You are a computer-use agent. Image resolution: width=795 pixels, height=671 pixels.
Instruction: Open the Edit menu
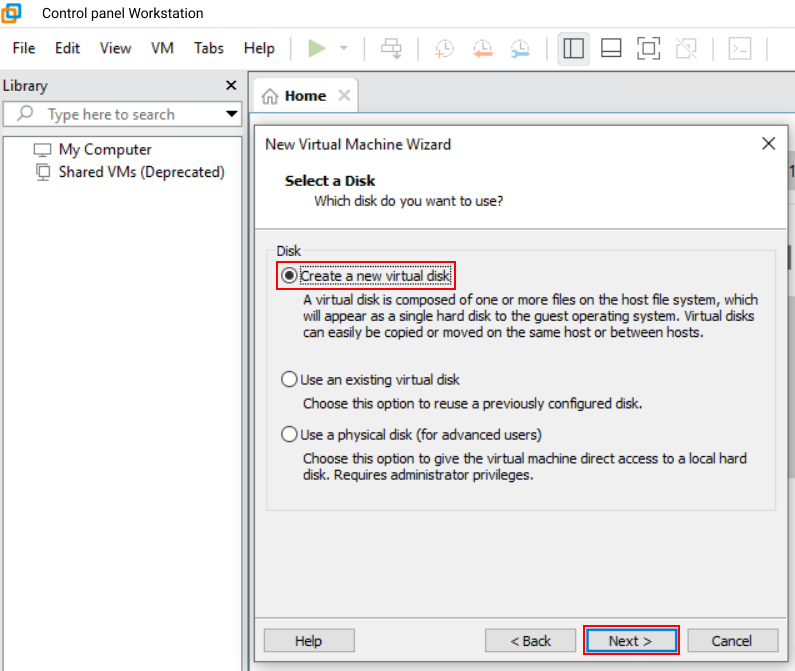point(67,48)
